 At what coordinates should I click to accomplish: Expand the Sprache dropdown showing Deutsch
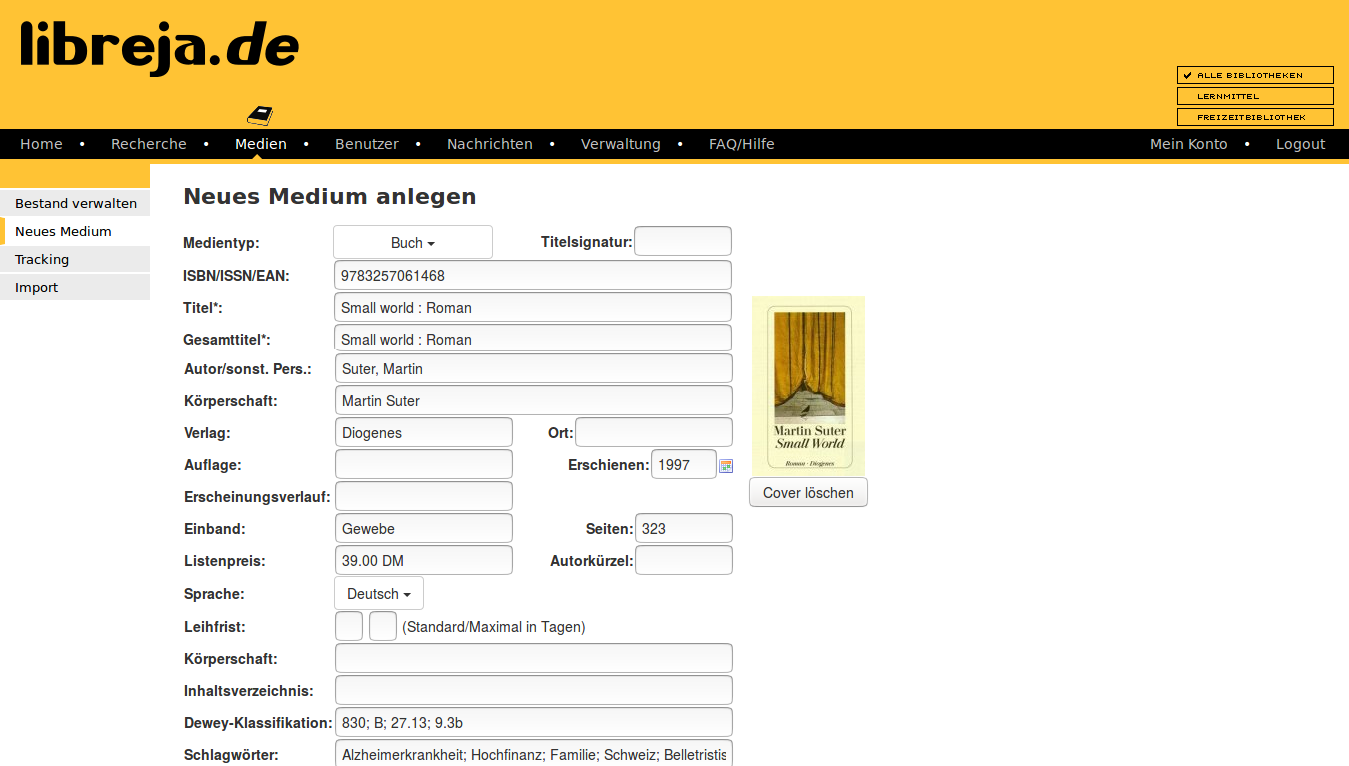coord(378,594)
